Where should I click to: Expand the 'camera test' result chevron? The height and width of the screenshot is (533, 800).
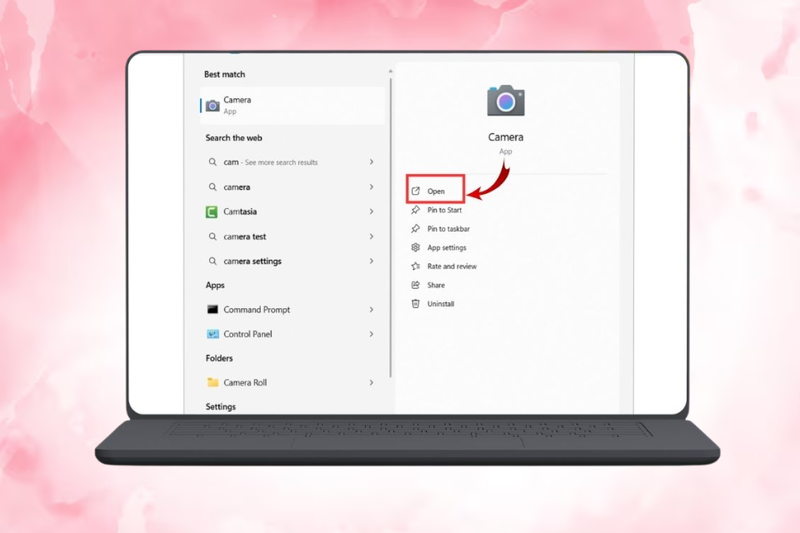point(371,237)
